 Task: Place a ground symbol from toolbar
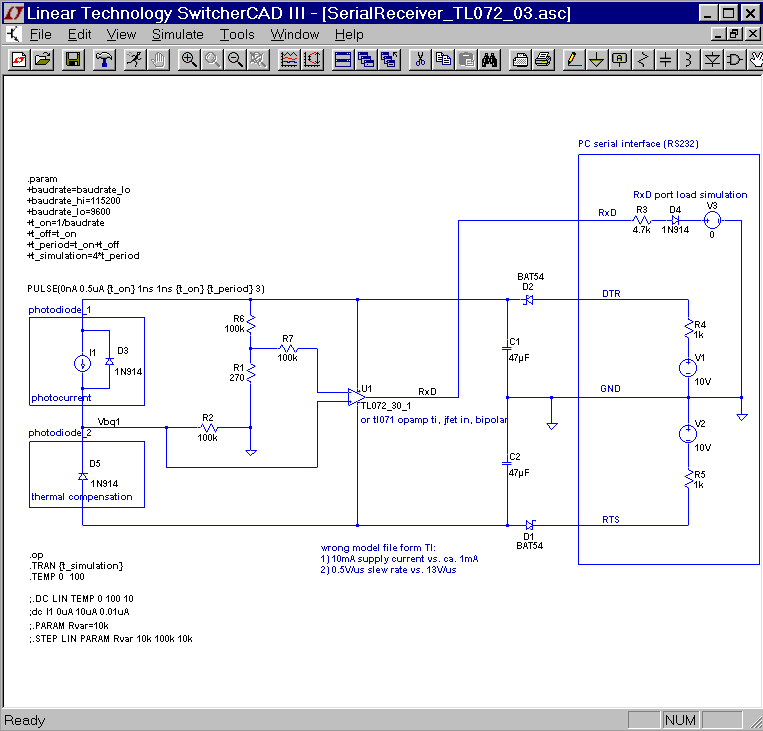tap(596, 59)
